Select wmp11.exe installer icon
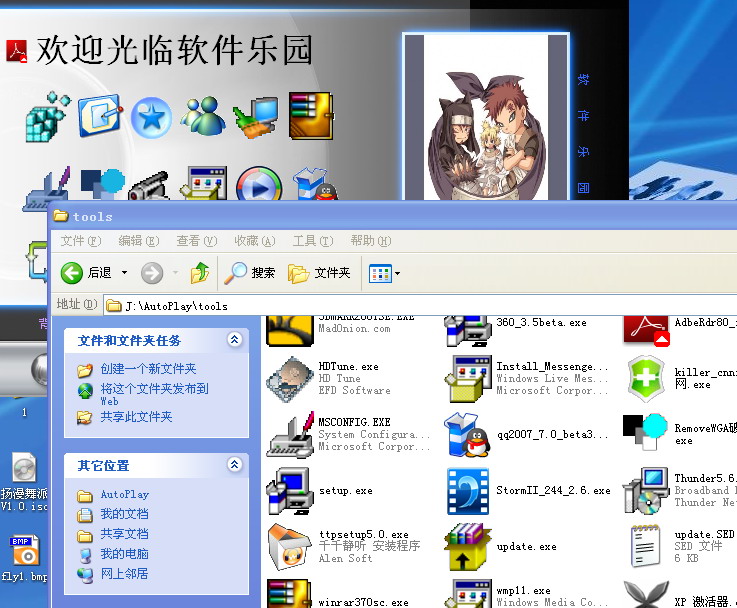 pyautogui.click(x=468, y=593)
